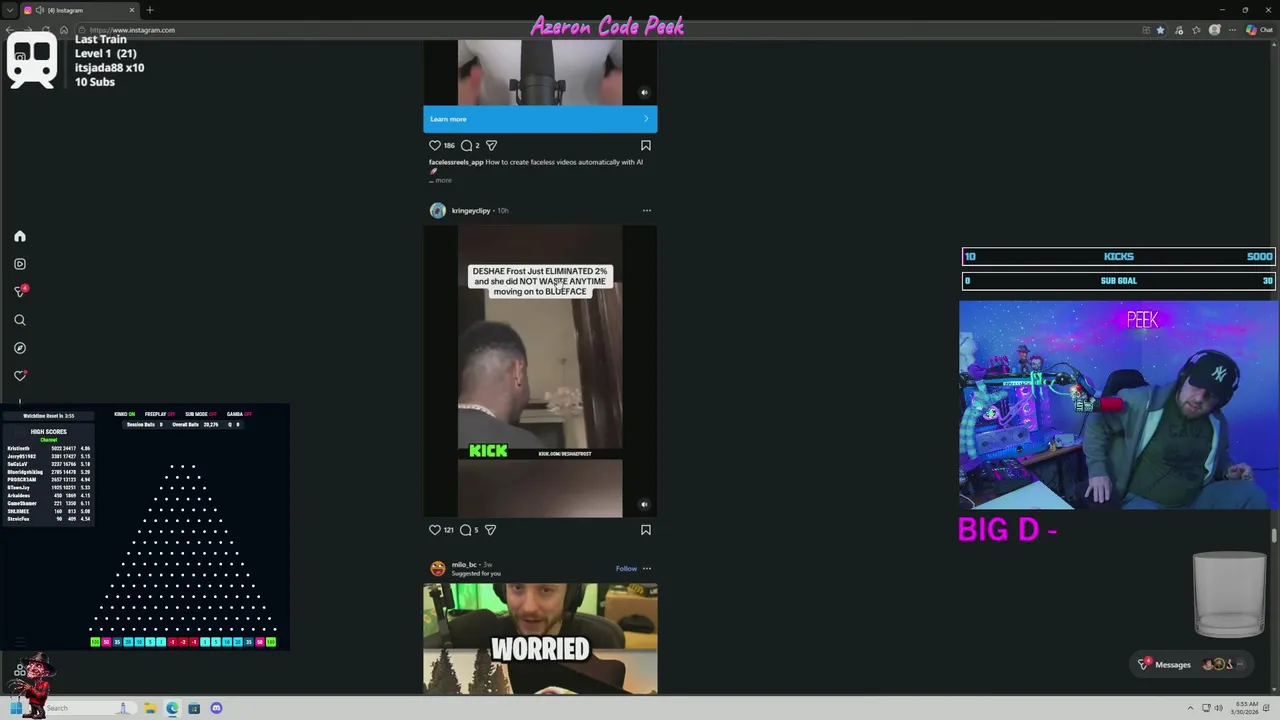Comment on the facelessreels_app post
The height and width of the screenshot is (720, 1280).
466,145
